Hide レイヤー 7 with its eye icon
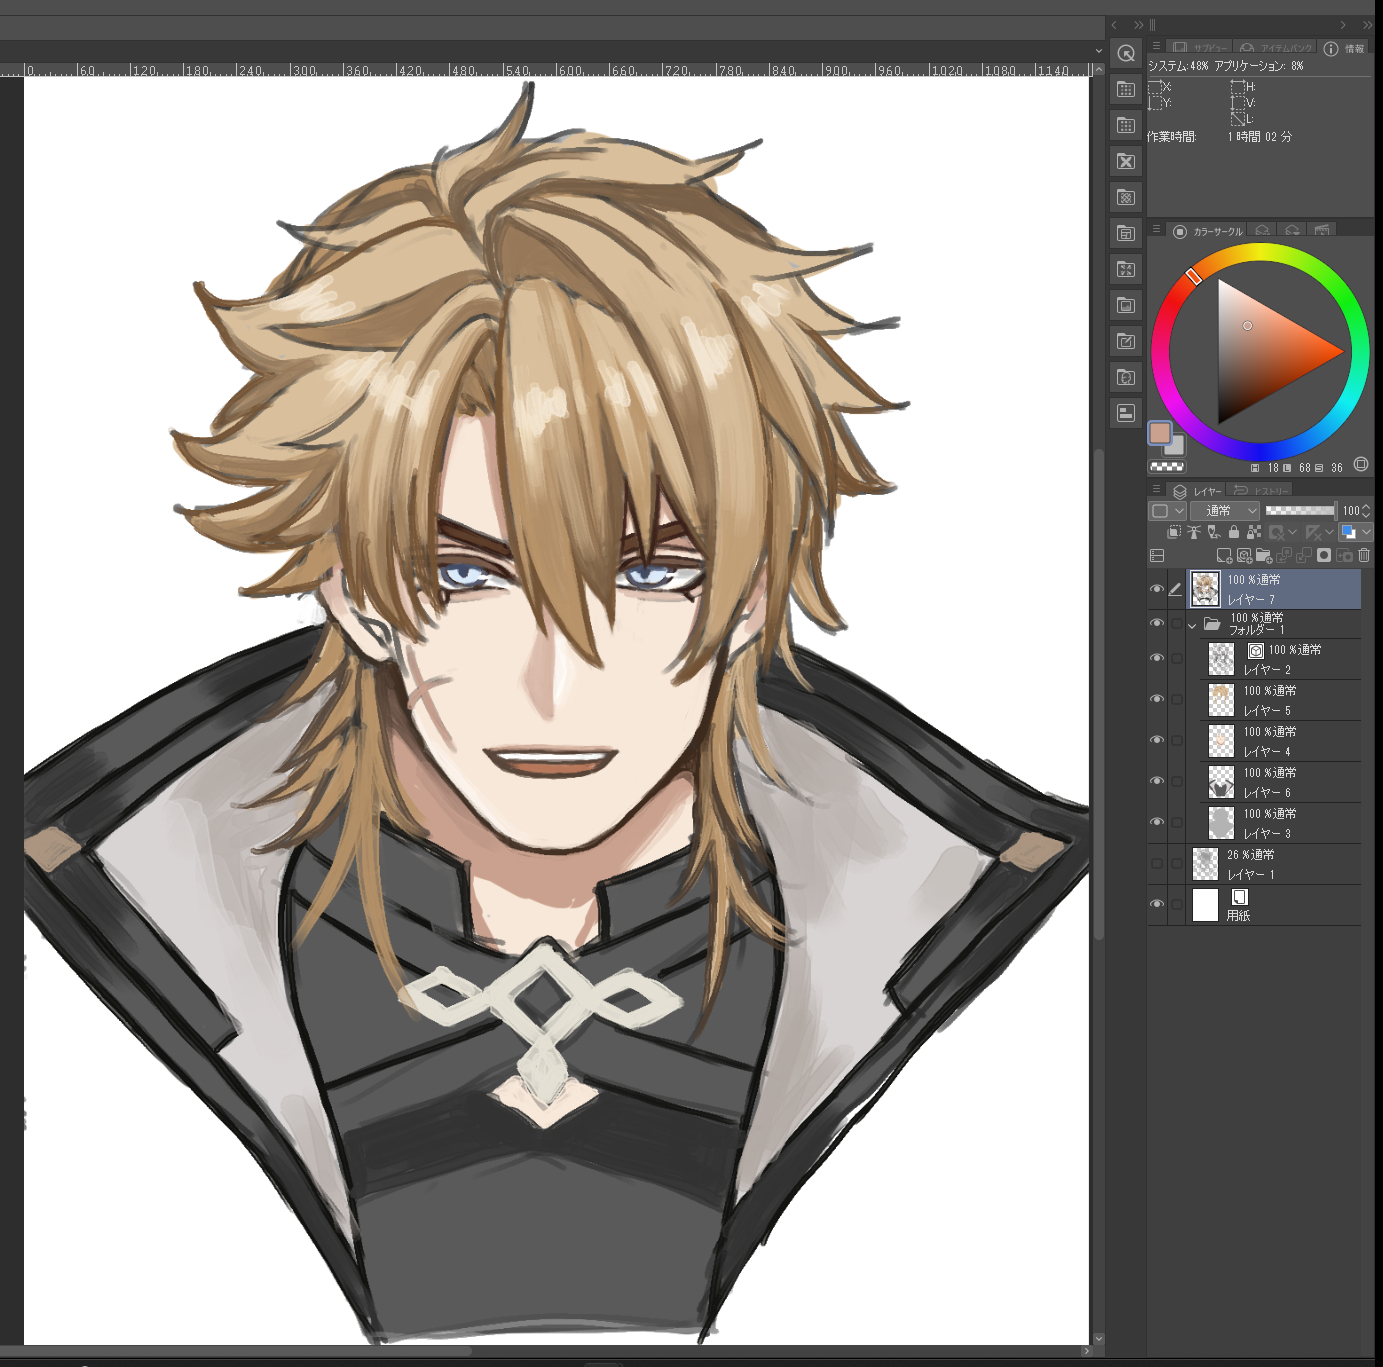The height and width of the screenshot is (1367, 1383). point(1157,589)
